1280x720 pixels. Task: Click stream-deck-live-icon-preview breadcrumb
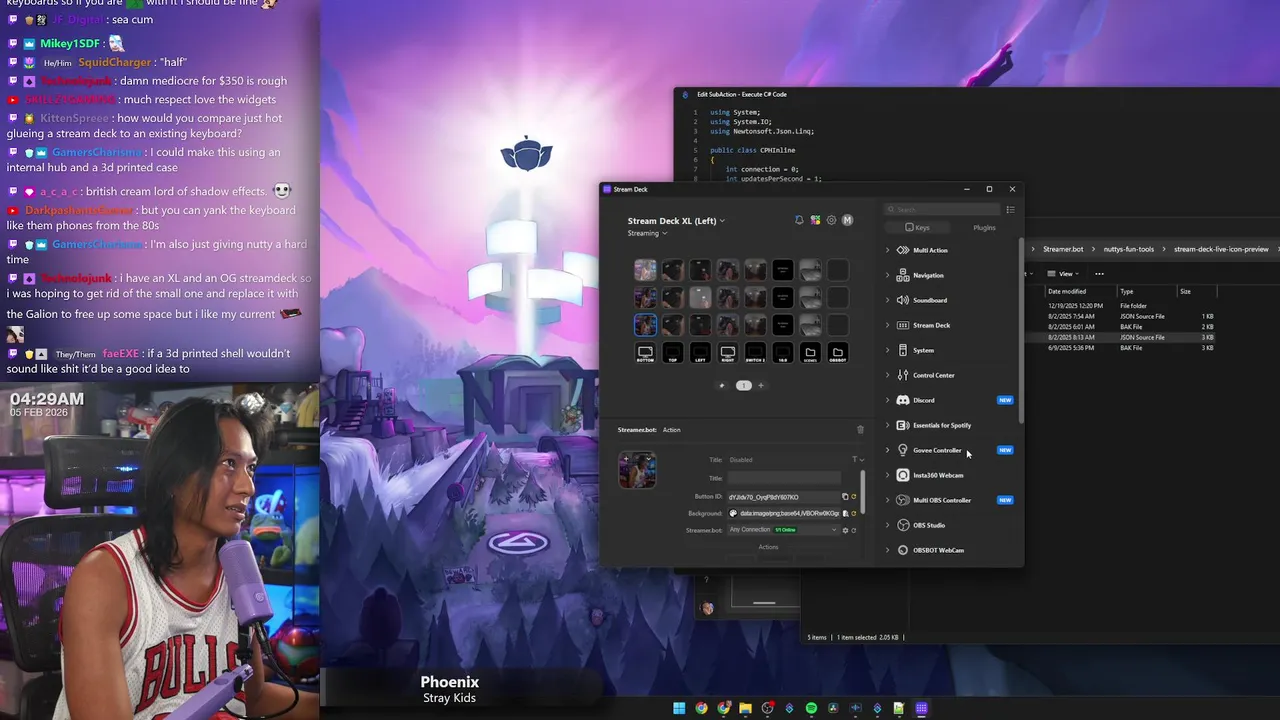(x=1221, y=249)
